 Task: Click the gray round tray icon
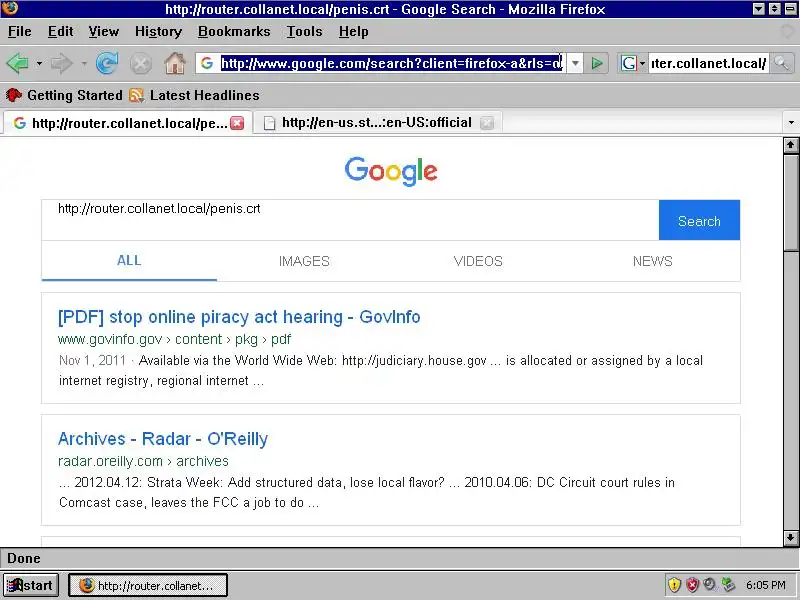click(709, 584)
